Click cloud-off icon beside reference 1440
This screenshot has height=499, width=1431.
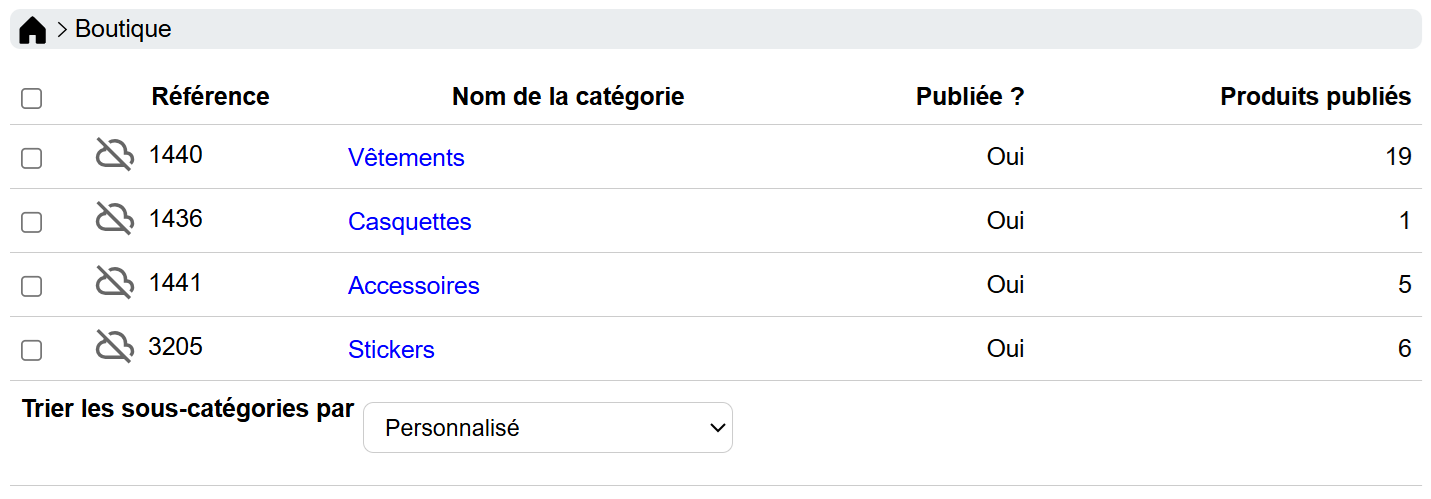[115, 155]
